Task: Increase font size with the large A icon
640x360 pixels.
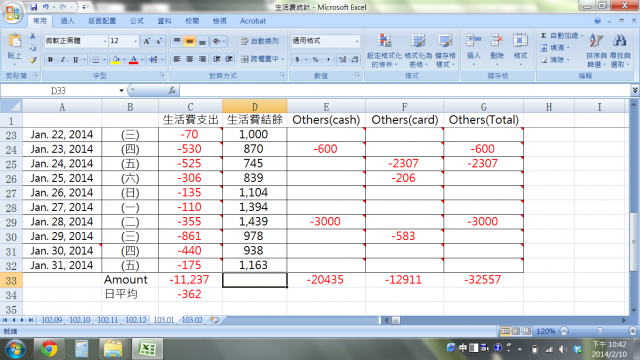Action: pos(147,41)
